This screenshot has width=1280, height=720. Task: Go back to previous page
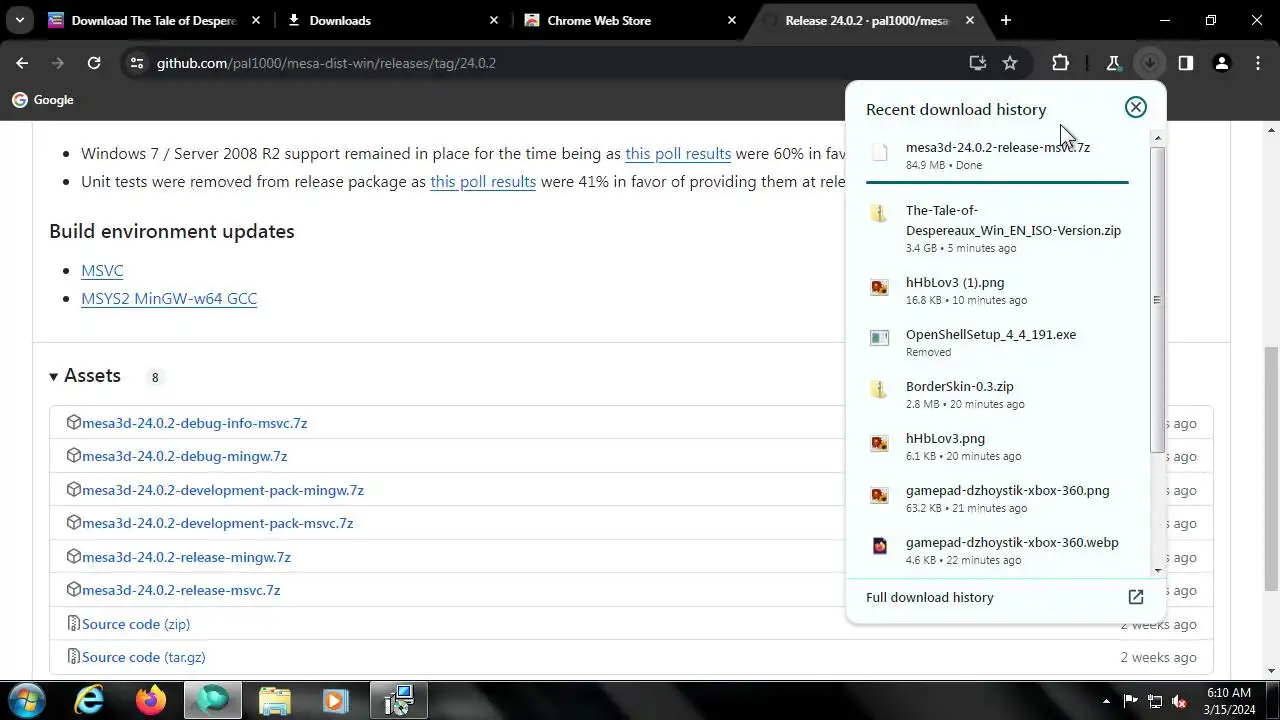pos(22,63)
